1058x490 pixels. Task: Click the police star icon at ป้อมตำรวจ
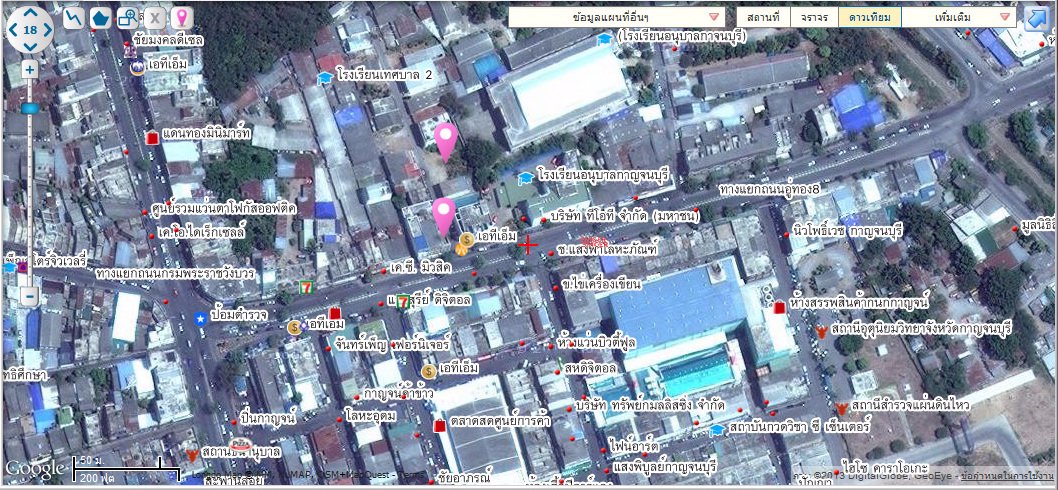tap(200, 318)
